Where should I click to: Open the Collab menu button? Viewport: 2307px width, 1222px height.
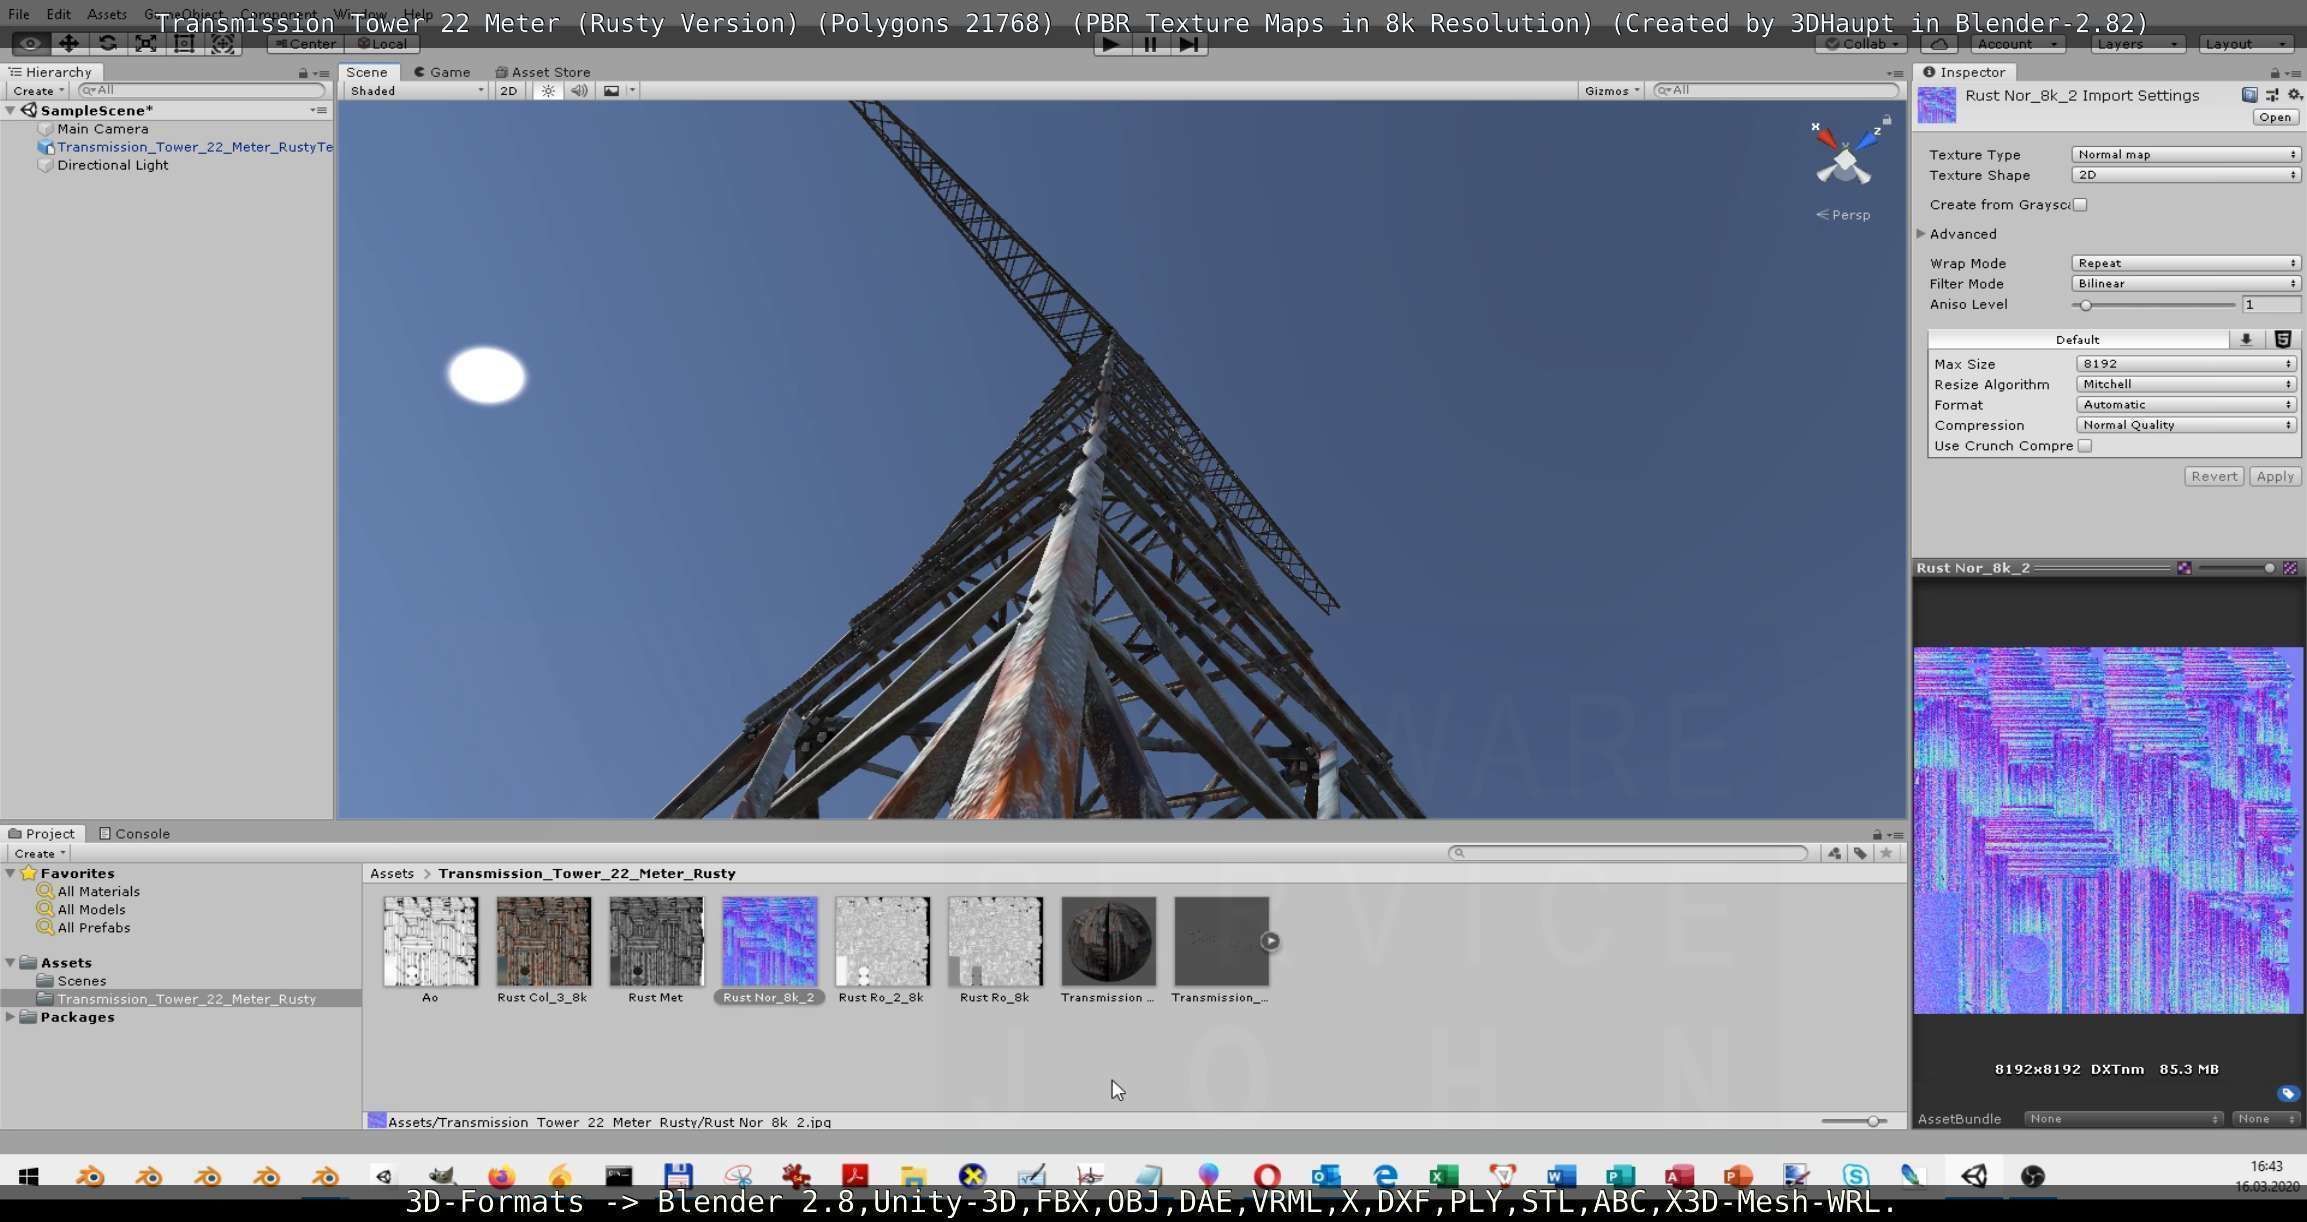[1862, 44]
